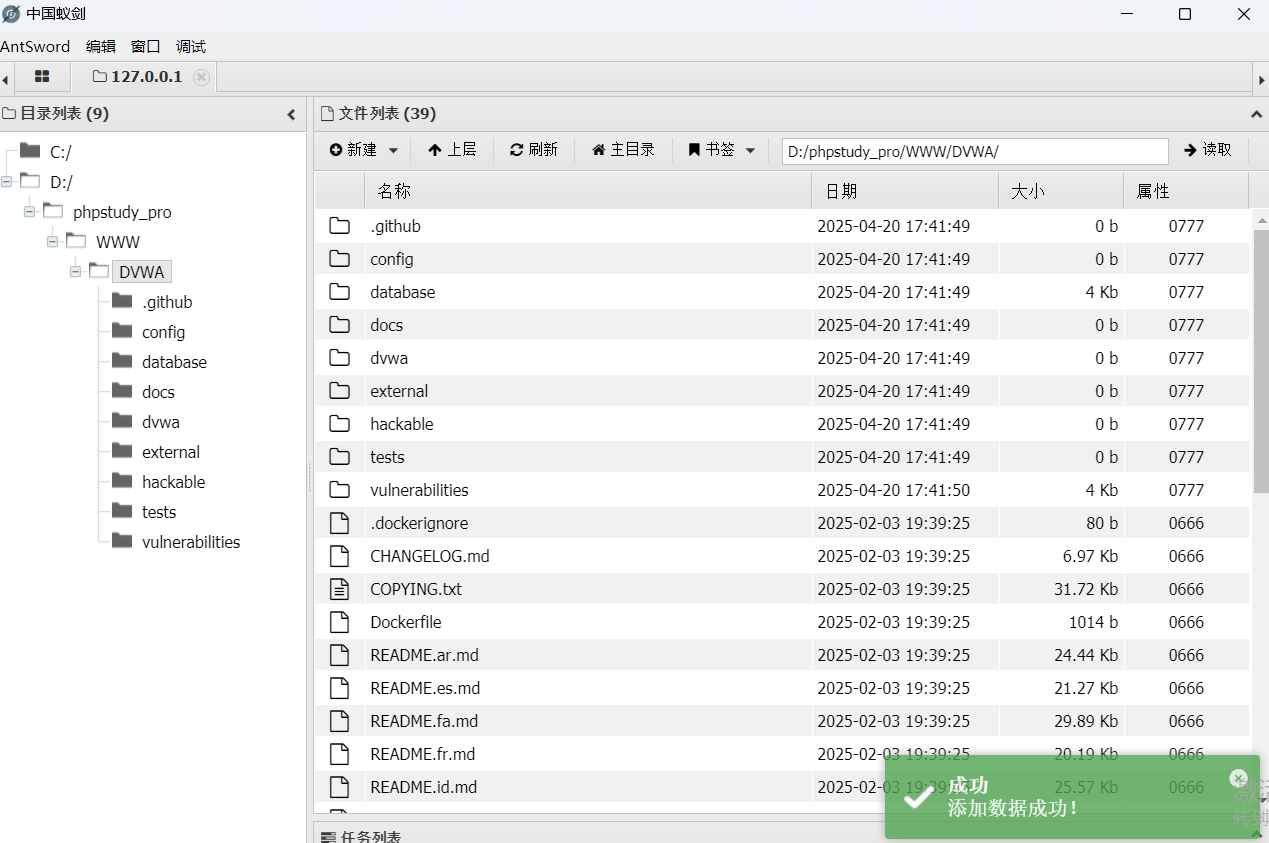Collapse the phpstudy_pro tree node
Viewport: 1269px width, 843px height.
point(30,212)
